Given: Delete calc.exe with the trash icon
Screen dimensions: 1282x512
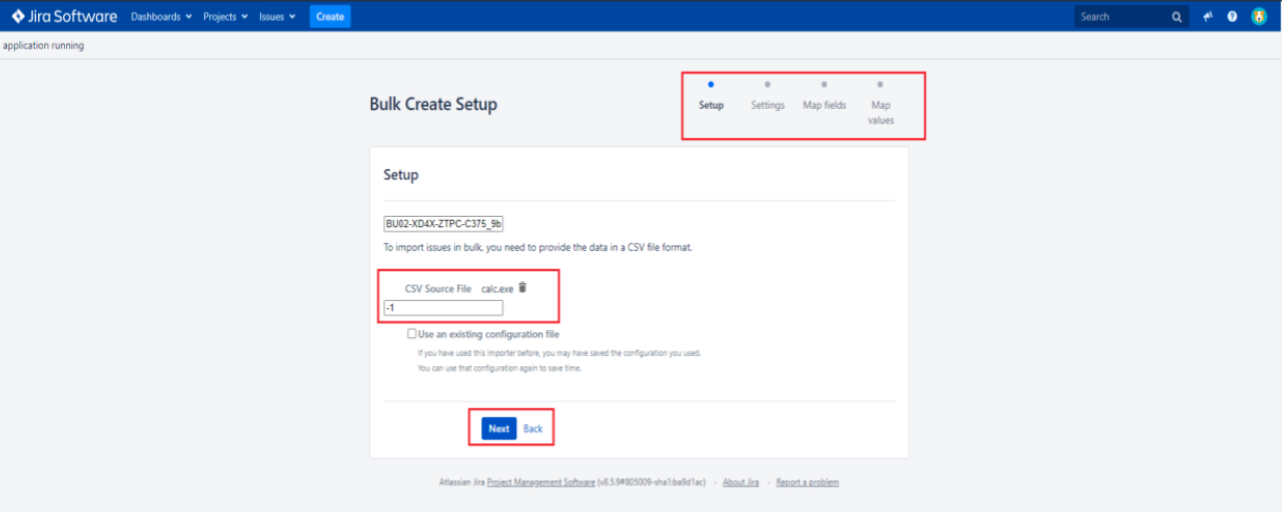Looking at the screenshot, I should tap(522, 287).
